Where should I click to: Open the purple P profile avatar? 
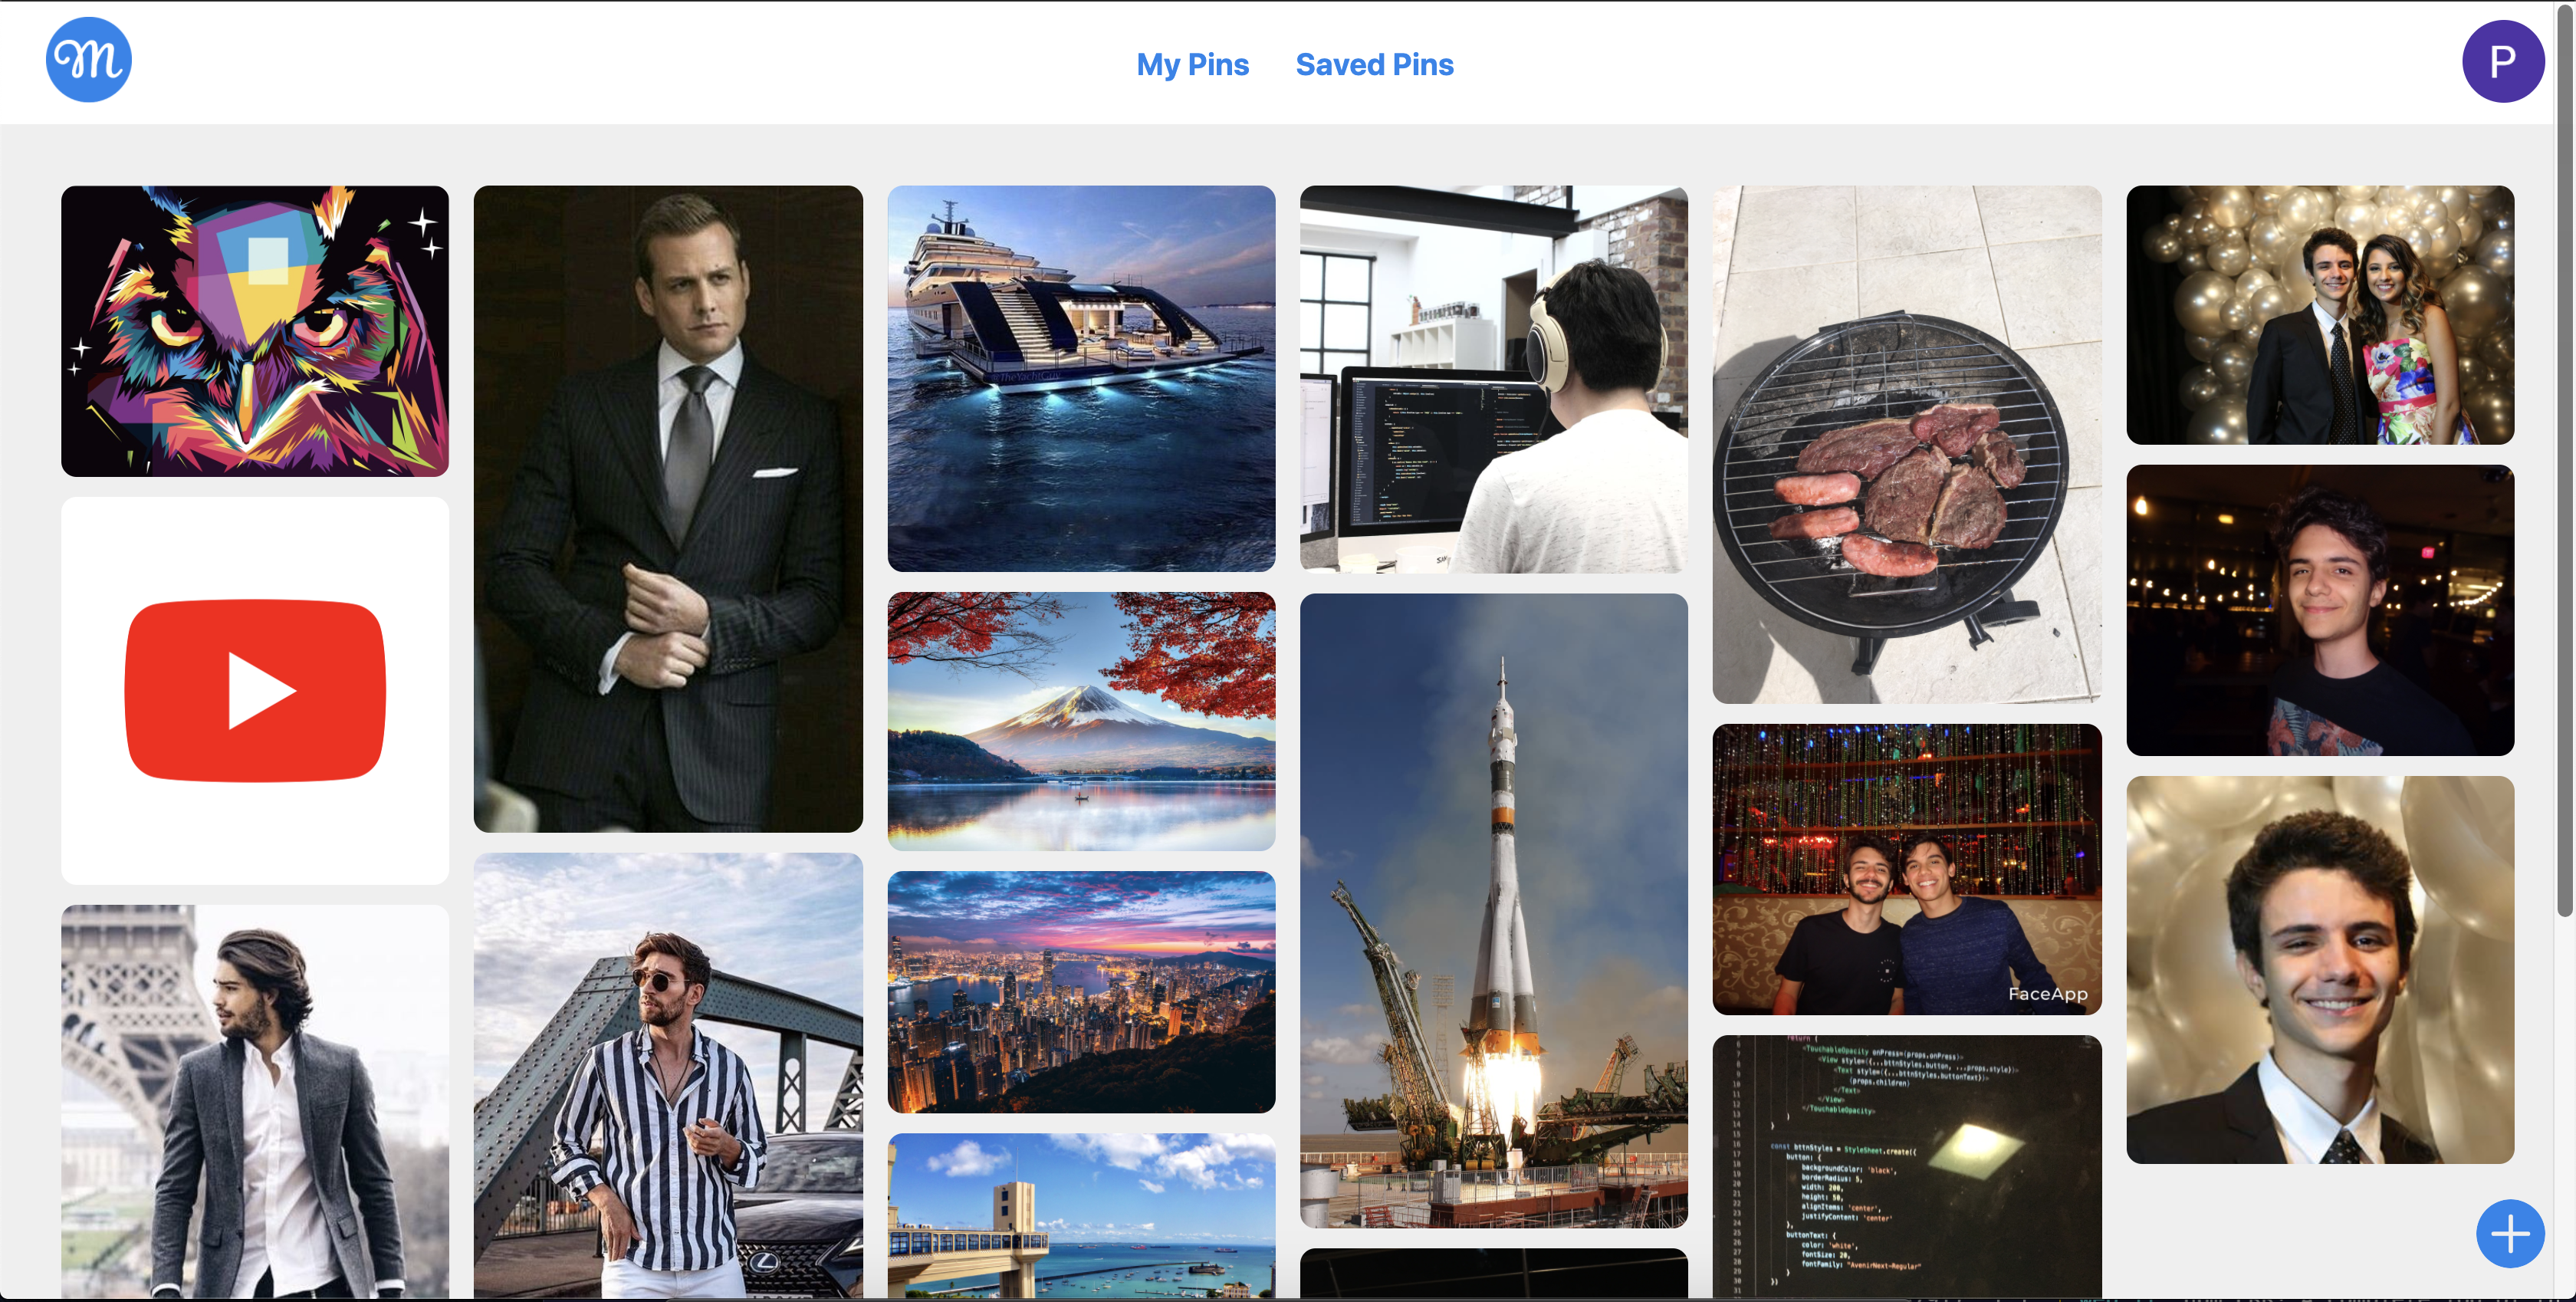[x=2502, y=61]
